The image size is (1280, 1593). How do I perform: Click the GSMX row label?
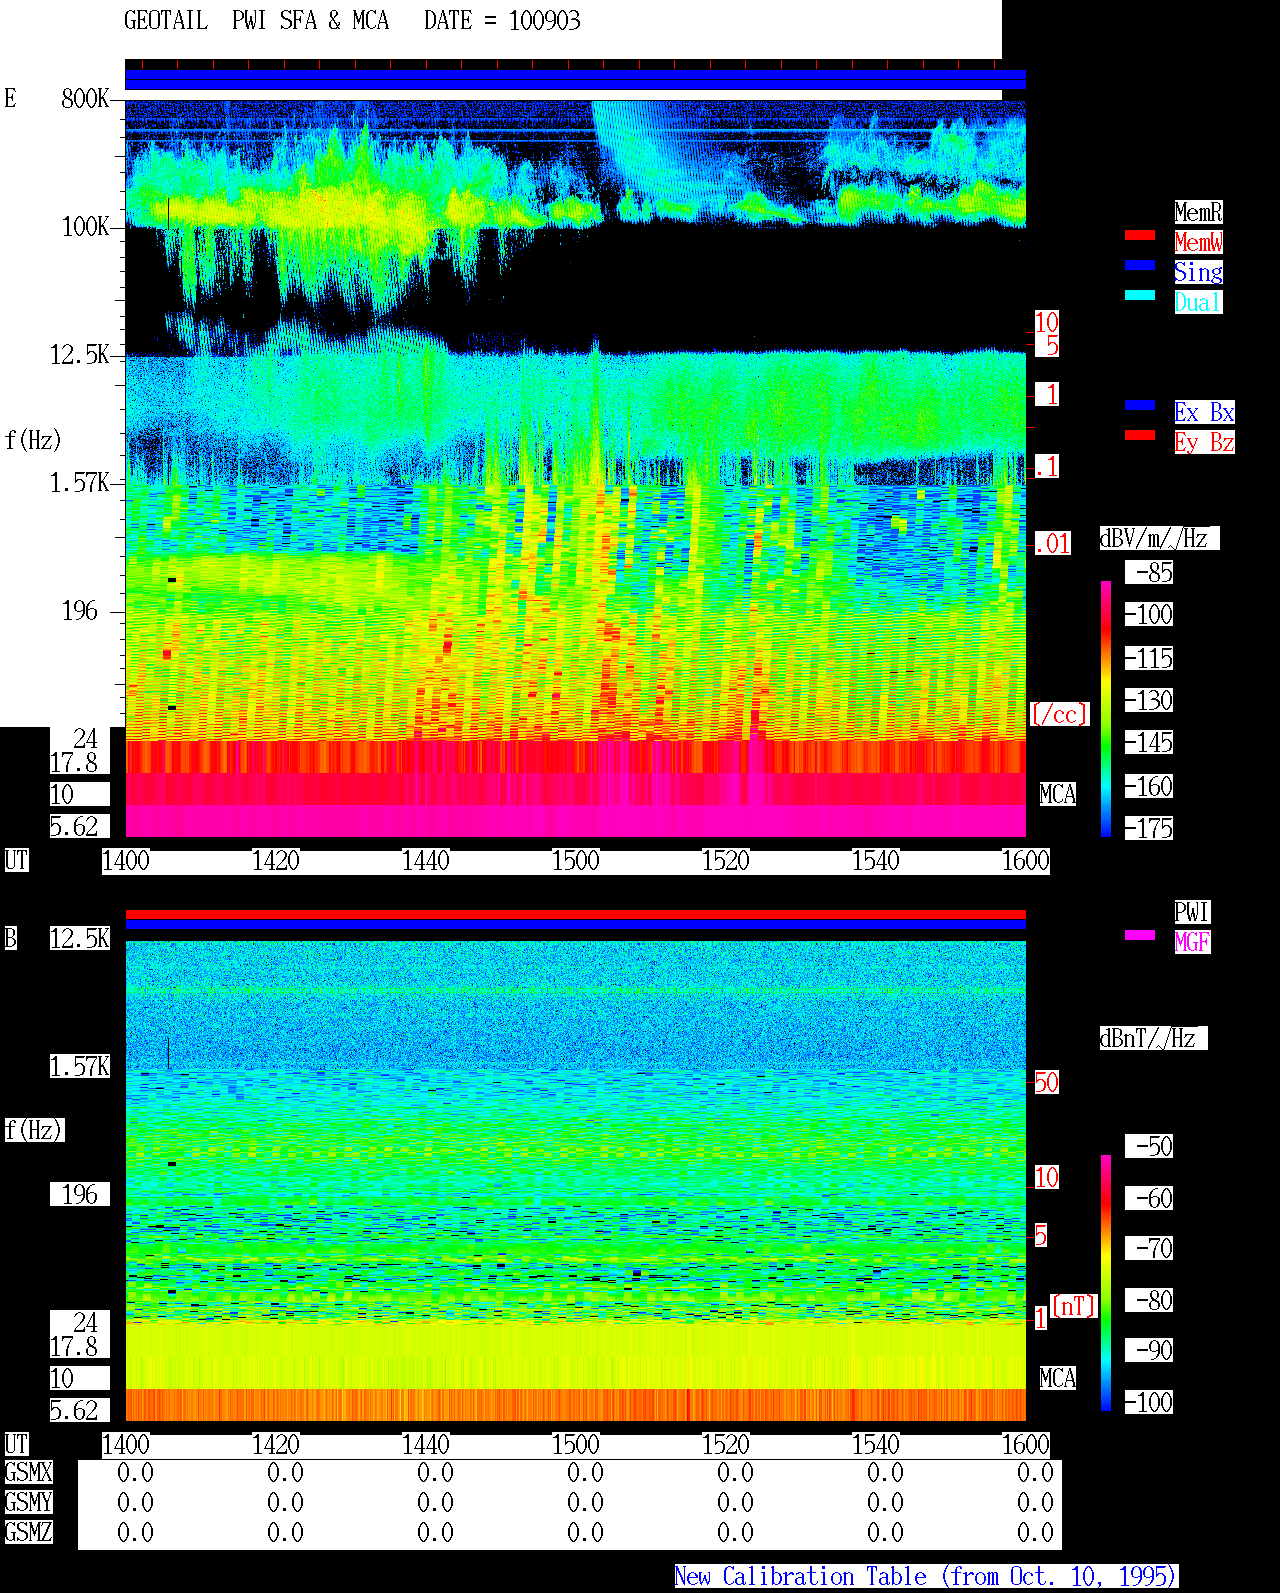coord(28,1473)
